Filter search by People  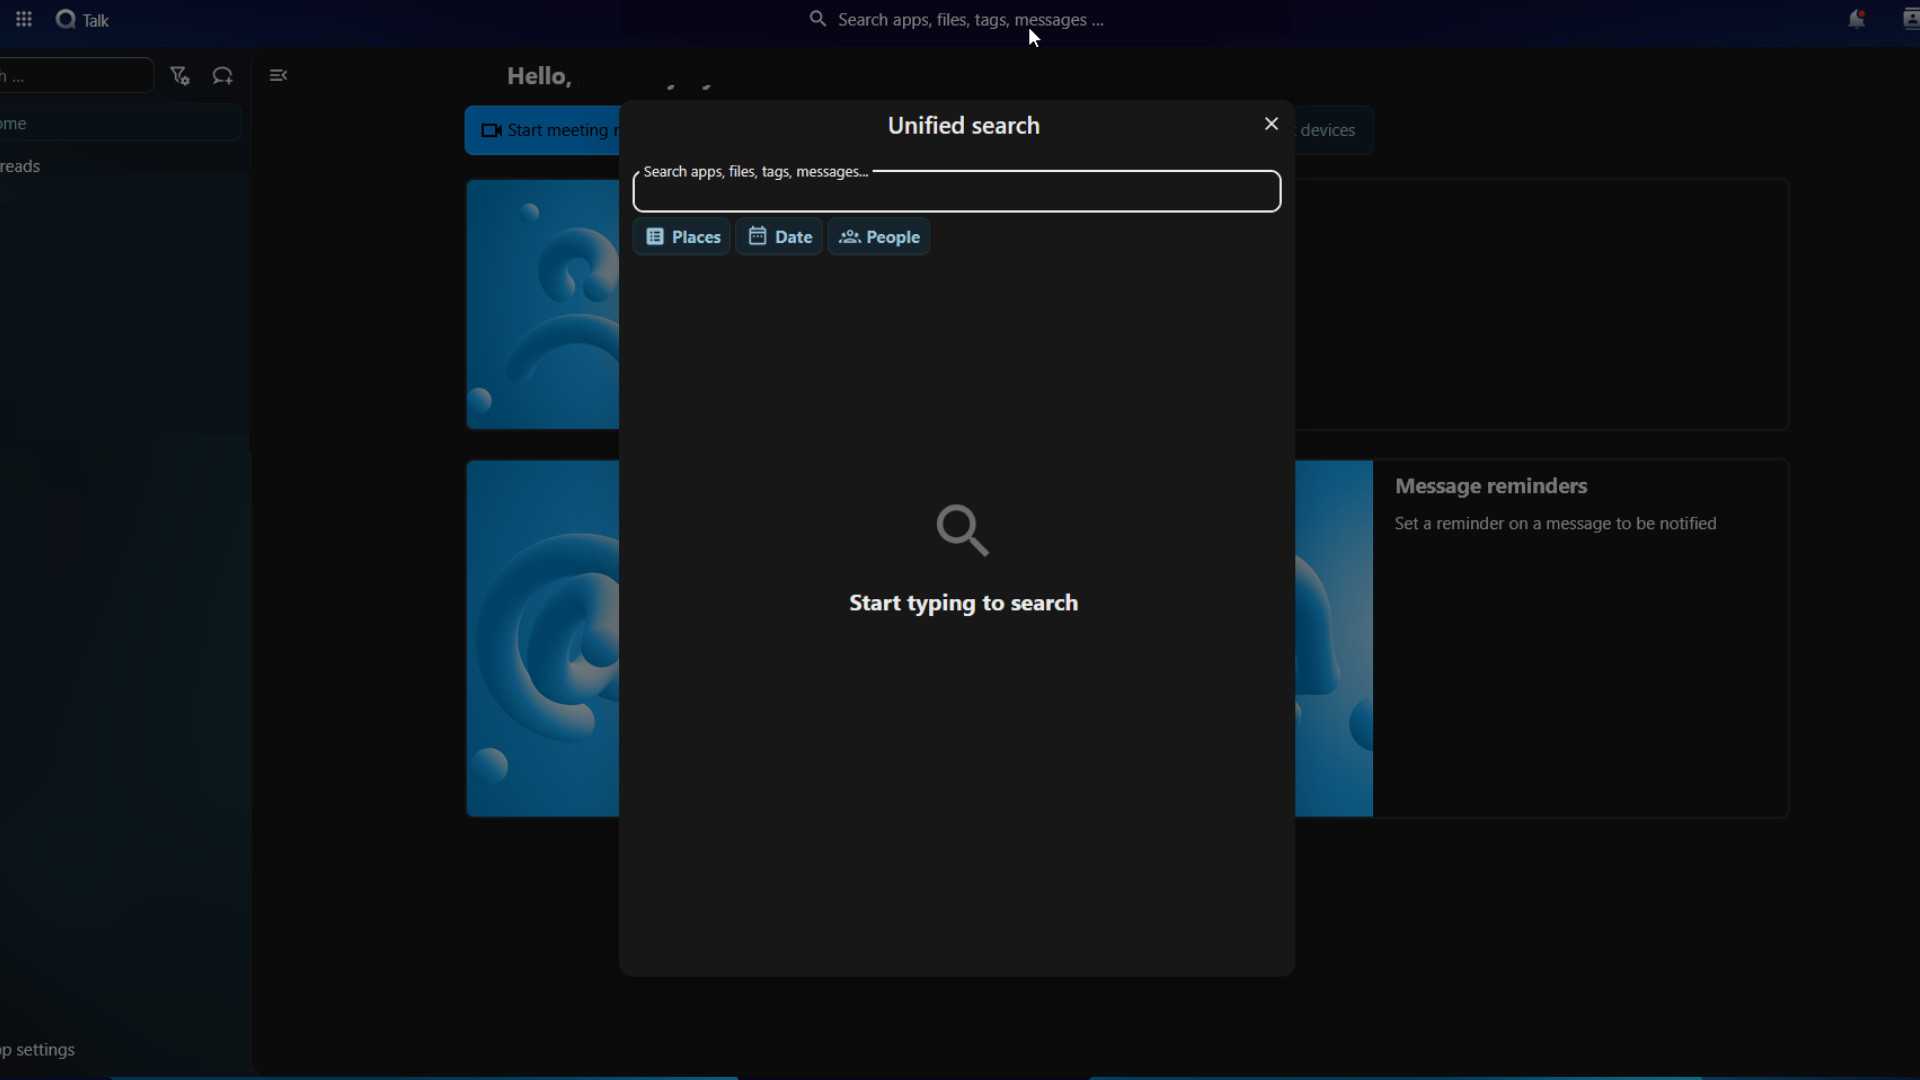880,237
